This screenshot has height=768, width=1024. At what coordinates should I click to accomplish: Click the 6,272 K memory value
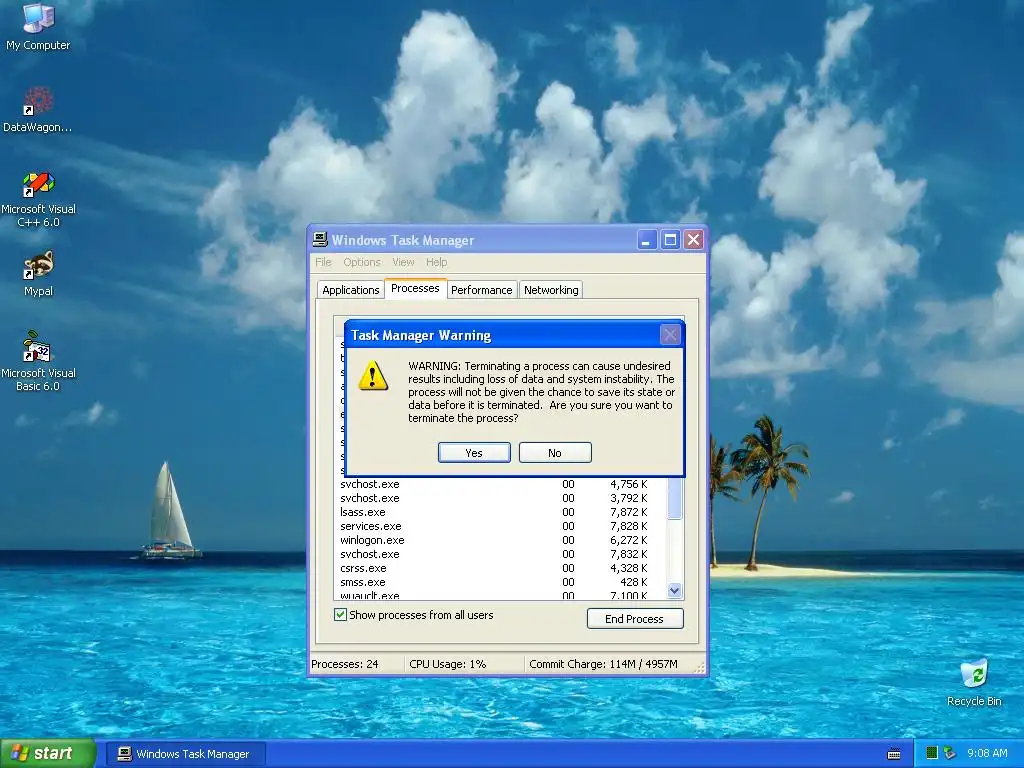[629, 540]
